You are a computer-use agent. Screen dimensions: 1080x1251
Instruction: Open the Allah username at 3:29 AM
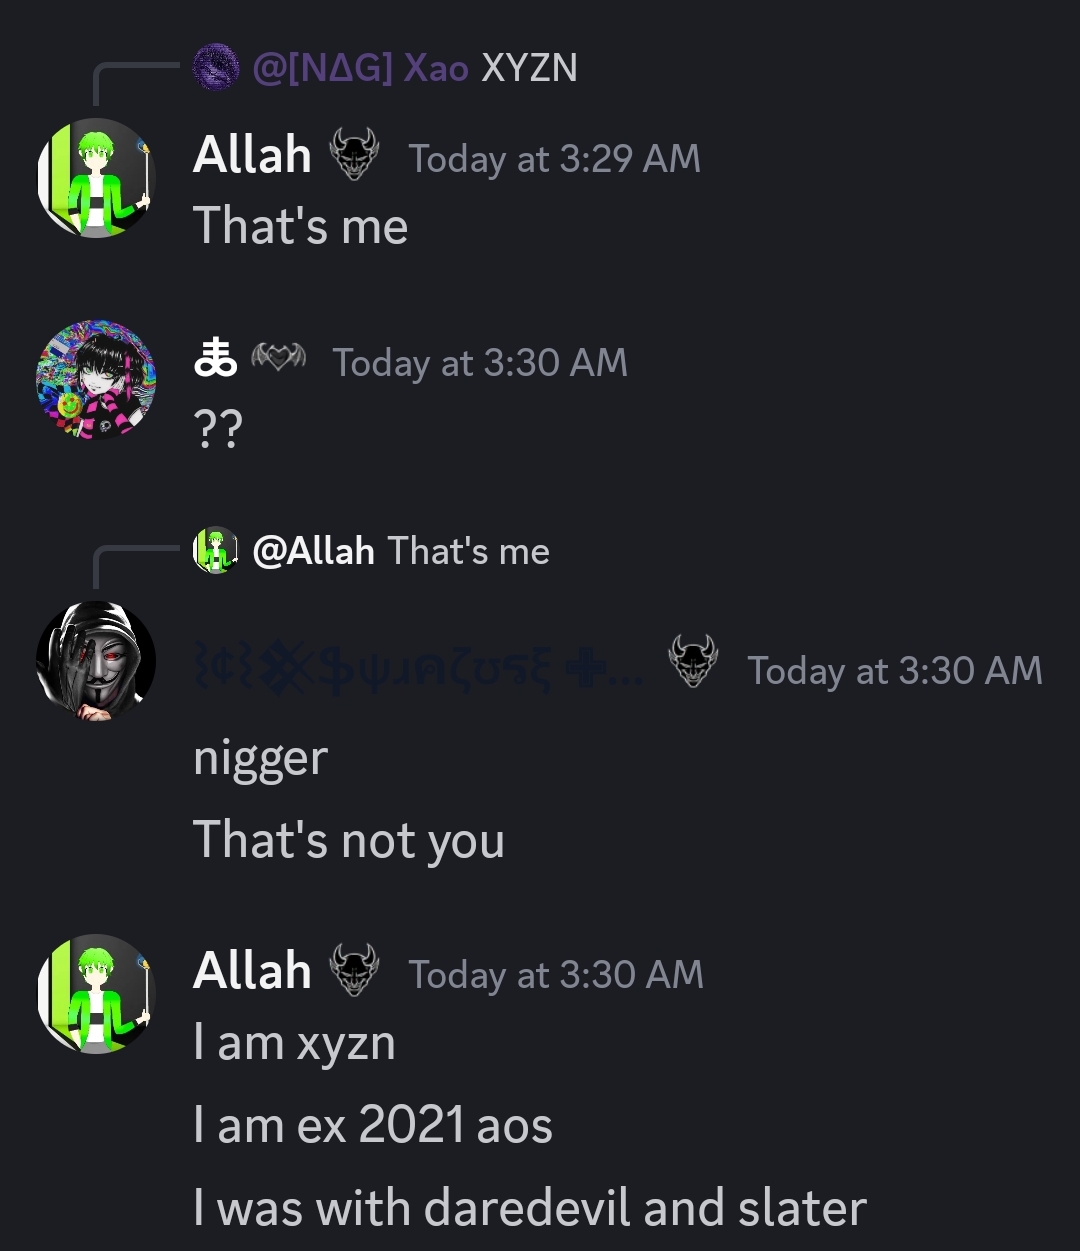pos(252,155)
